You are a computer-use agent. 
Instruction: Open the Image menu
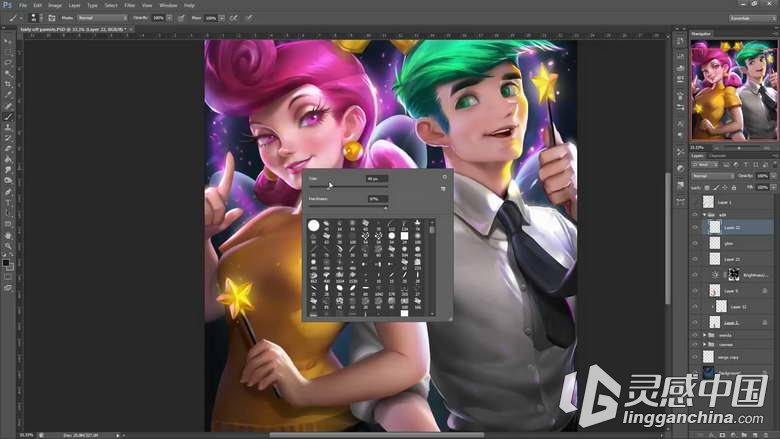[55, 5]
